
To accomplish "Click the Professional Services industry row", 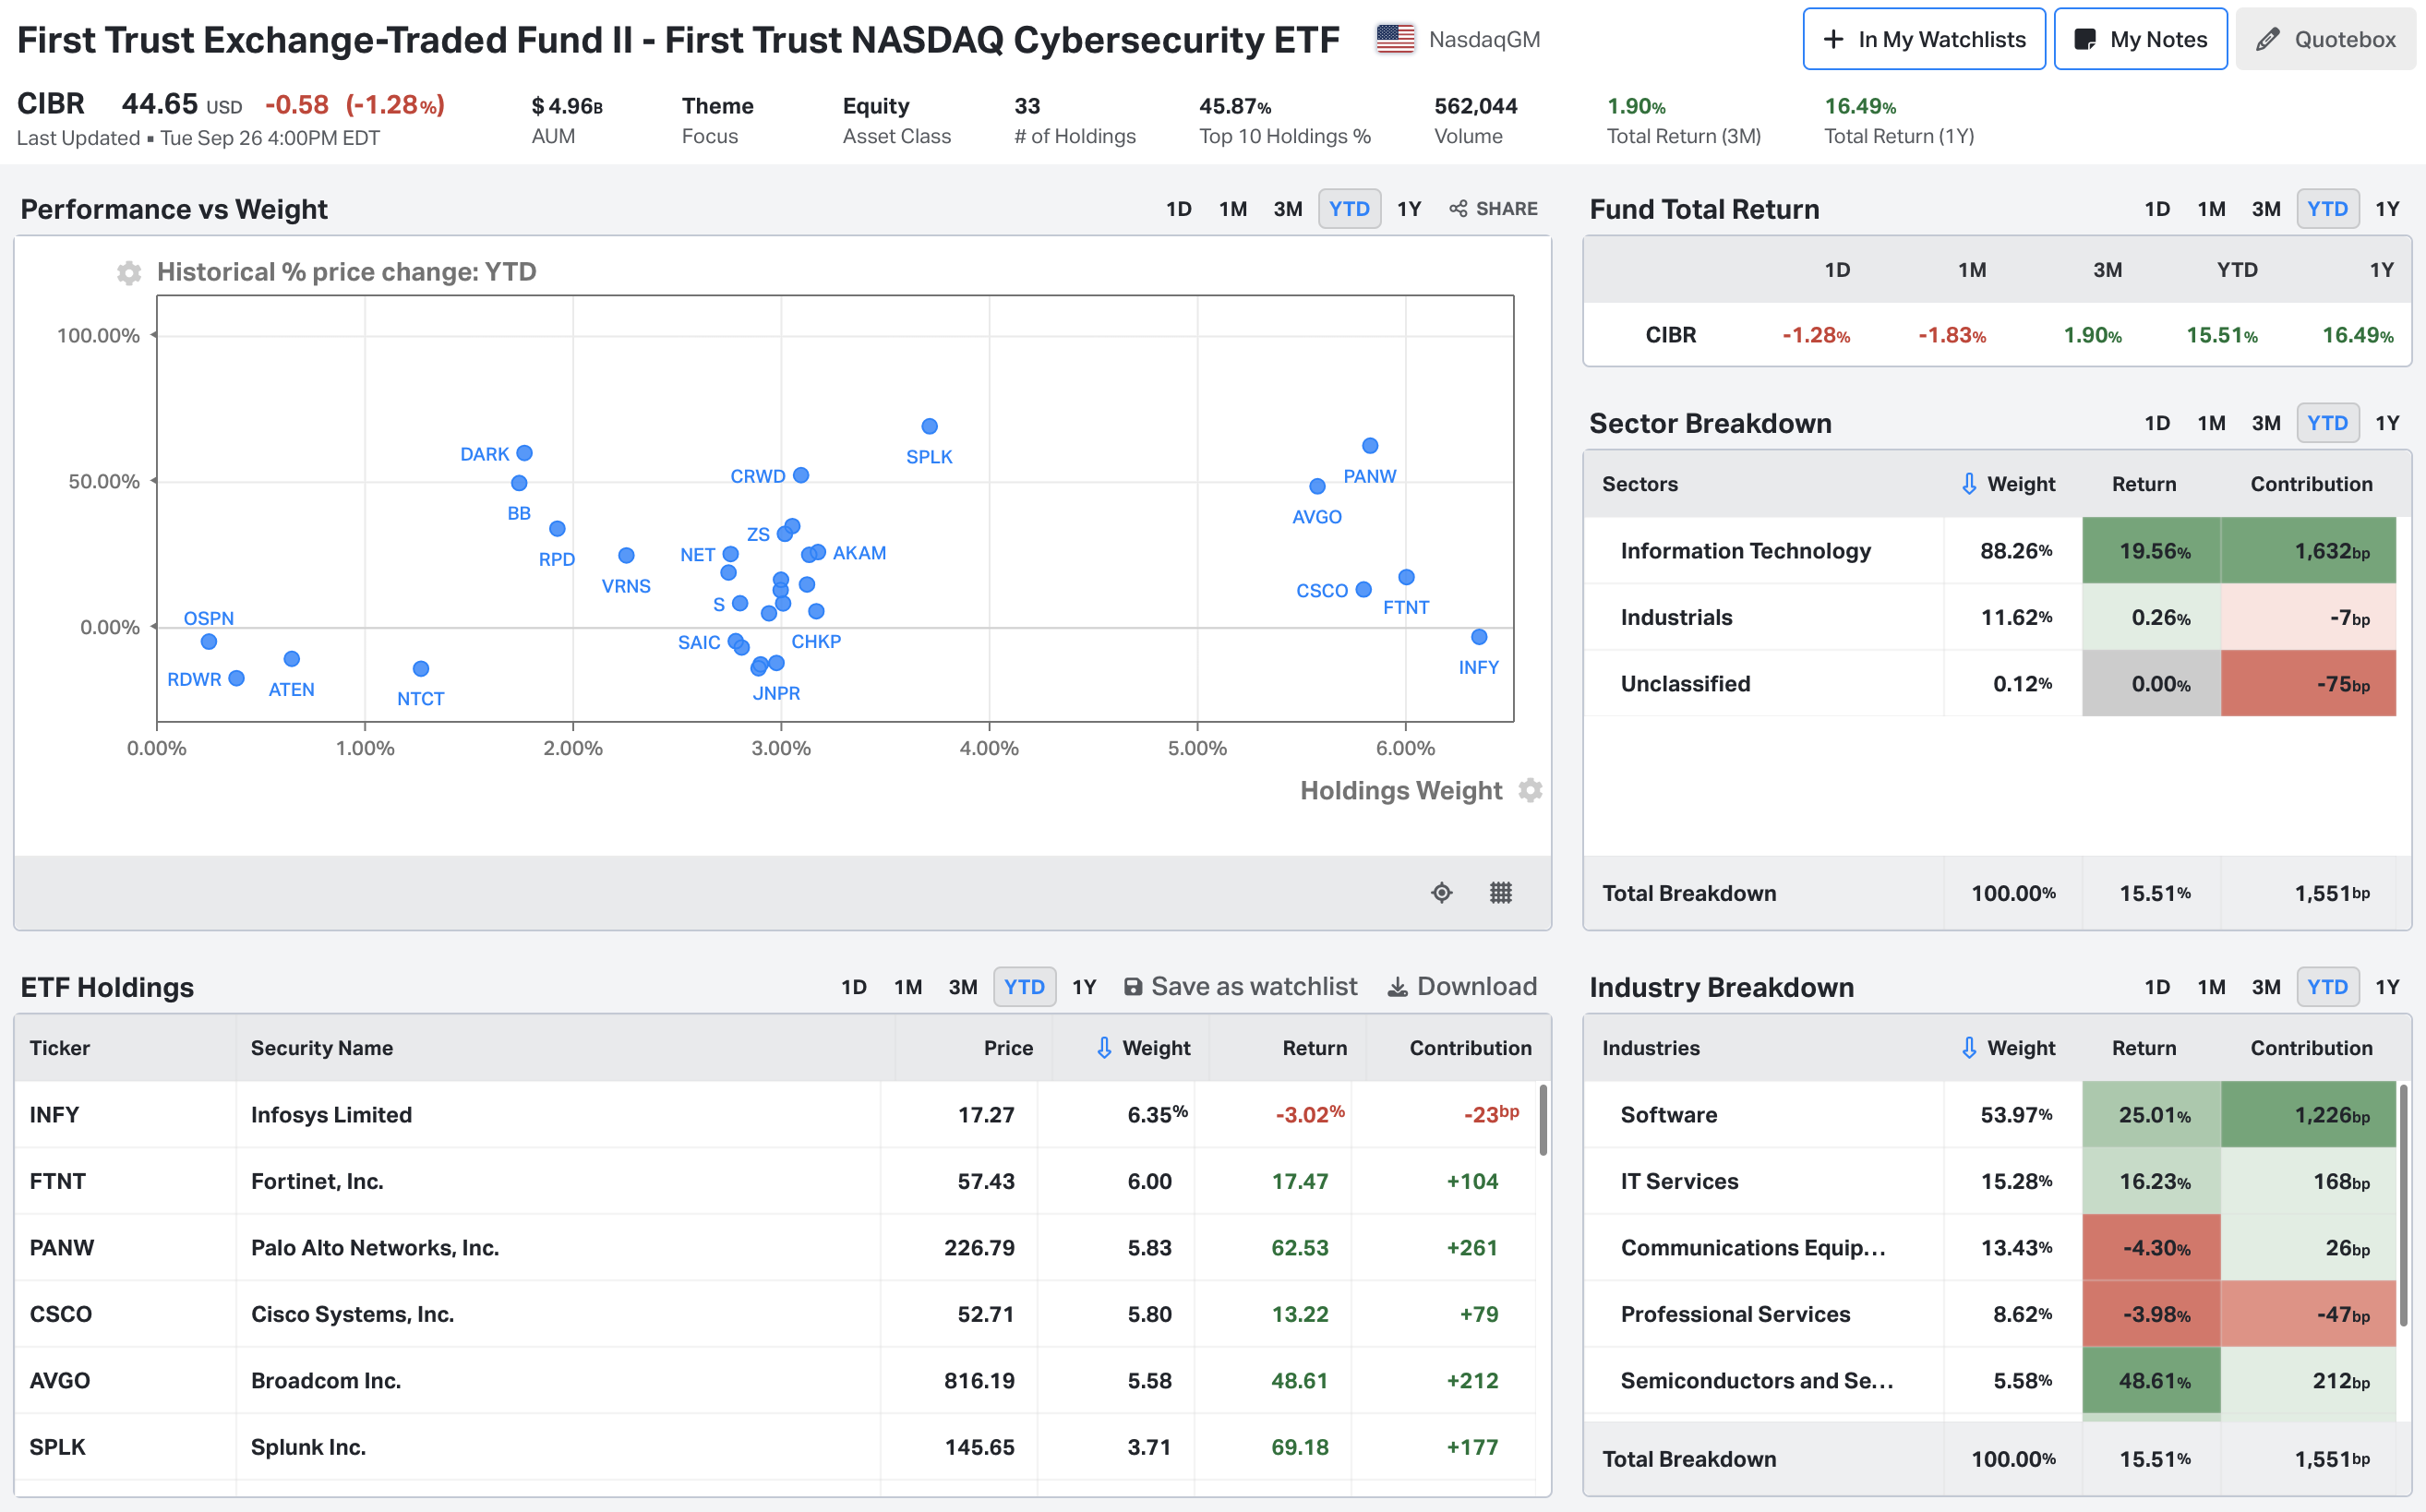I will [1990, 1314].
